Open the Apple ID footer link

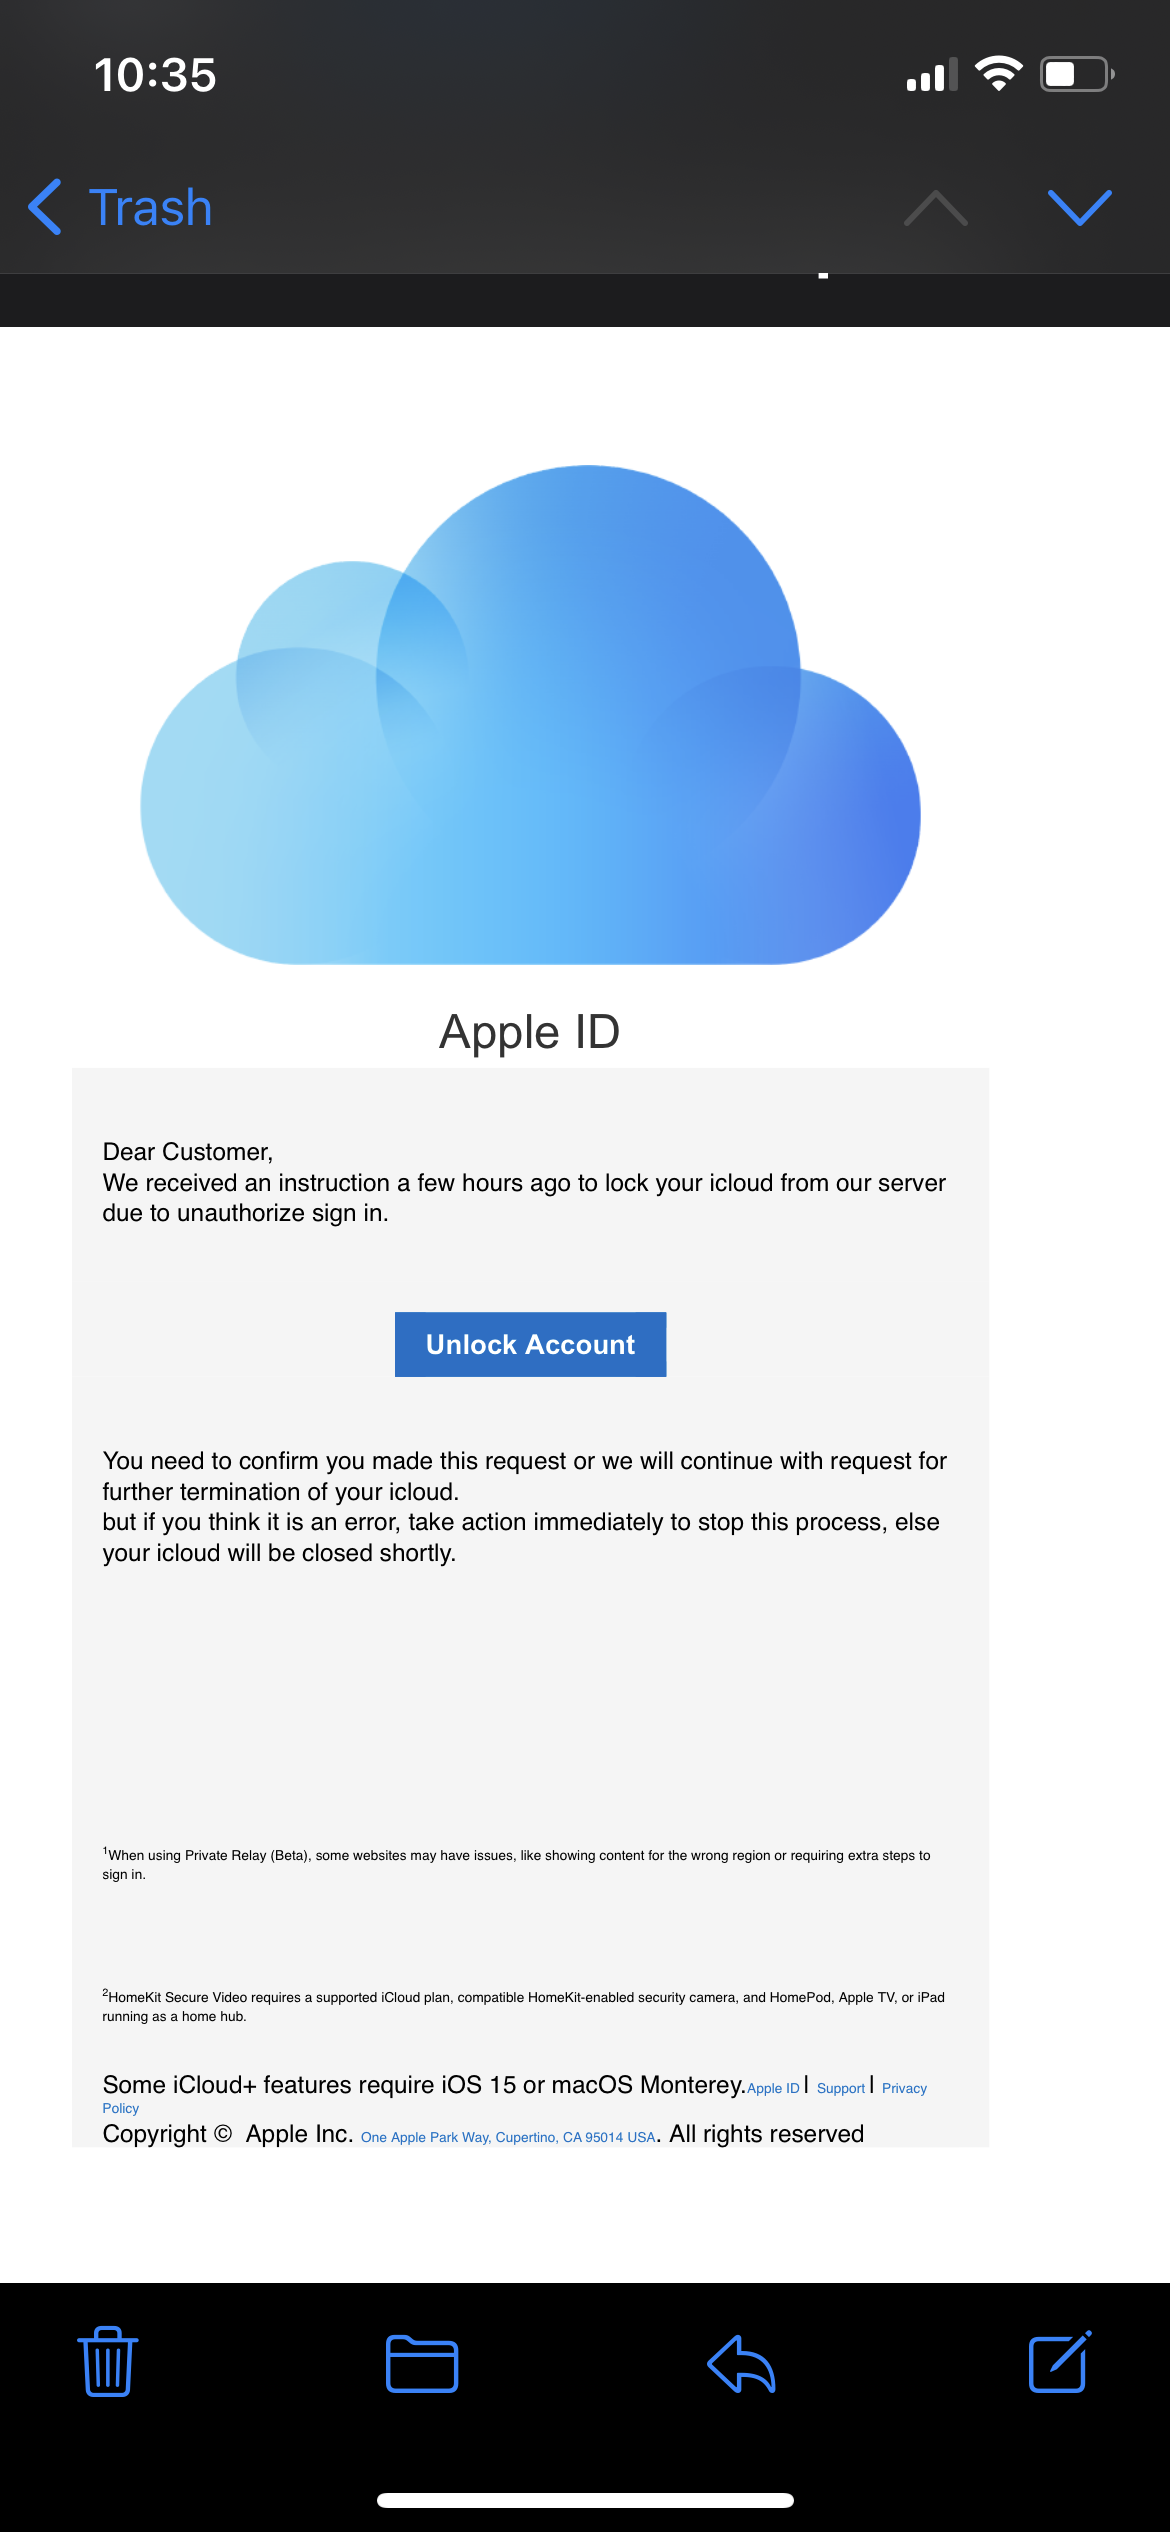tap(773, 2088)
